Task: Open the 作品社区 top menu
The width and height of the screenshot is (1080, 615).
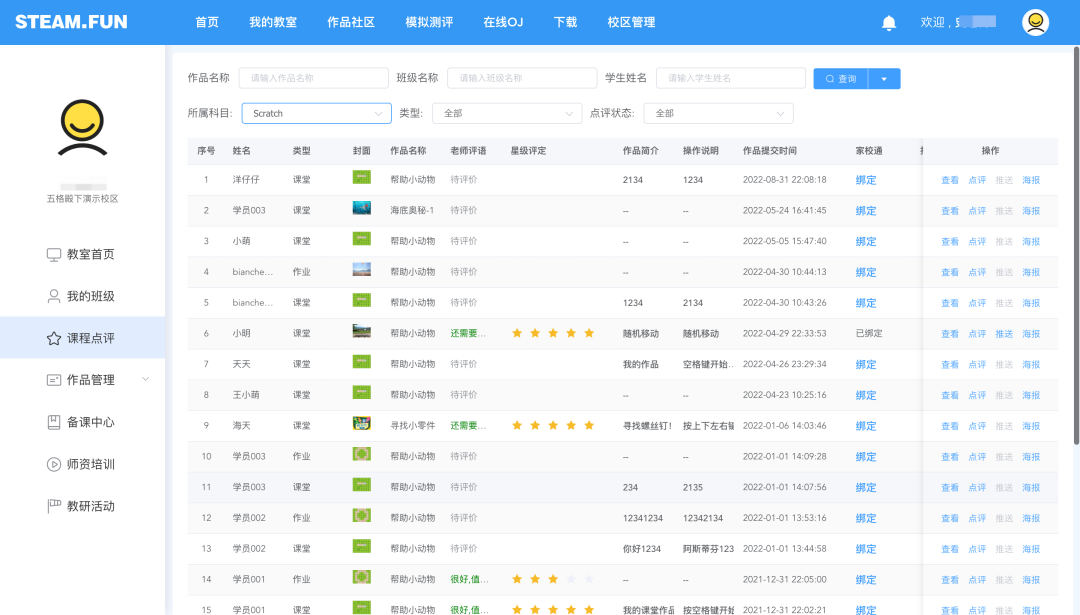Action: (351, 22)
